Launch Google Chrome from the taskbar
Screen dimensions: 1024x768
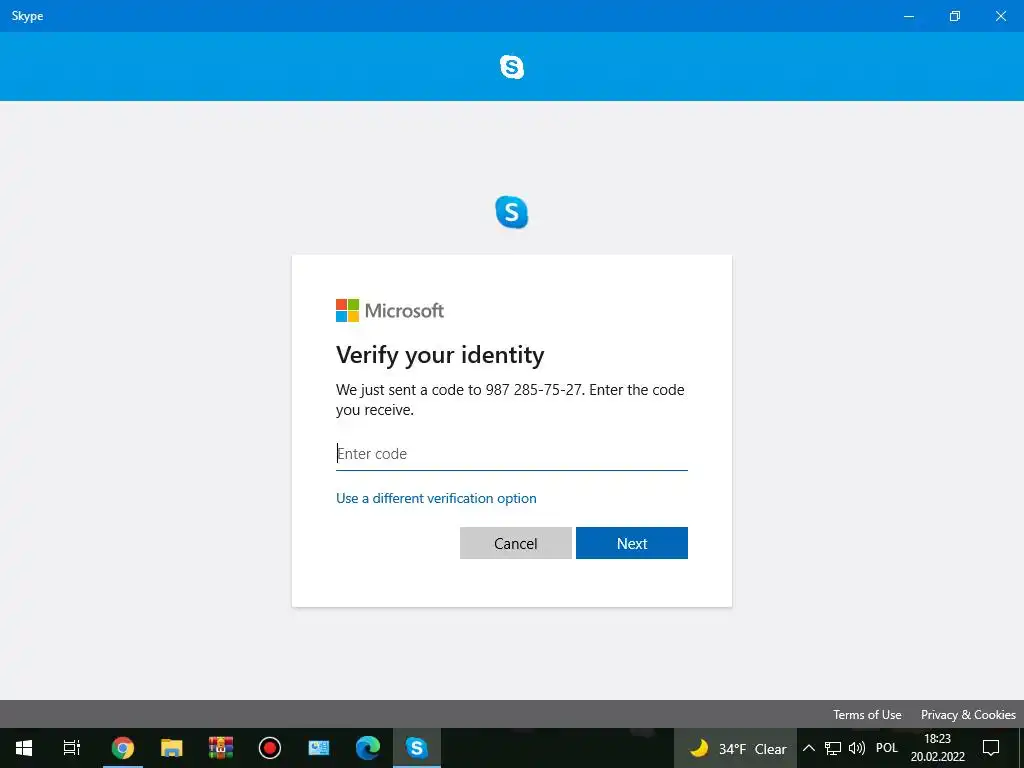[123, 748]
